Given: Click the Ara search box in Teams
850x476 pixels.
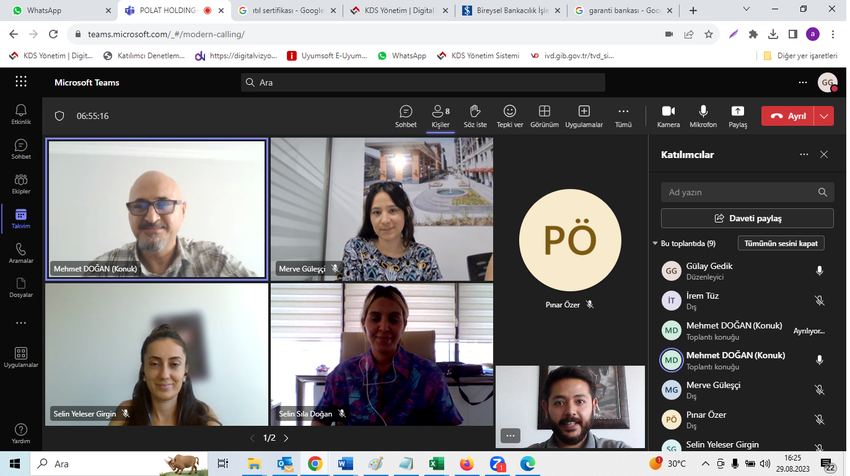Looking at the screenshot, I should 423,82.
